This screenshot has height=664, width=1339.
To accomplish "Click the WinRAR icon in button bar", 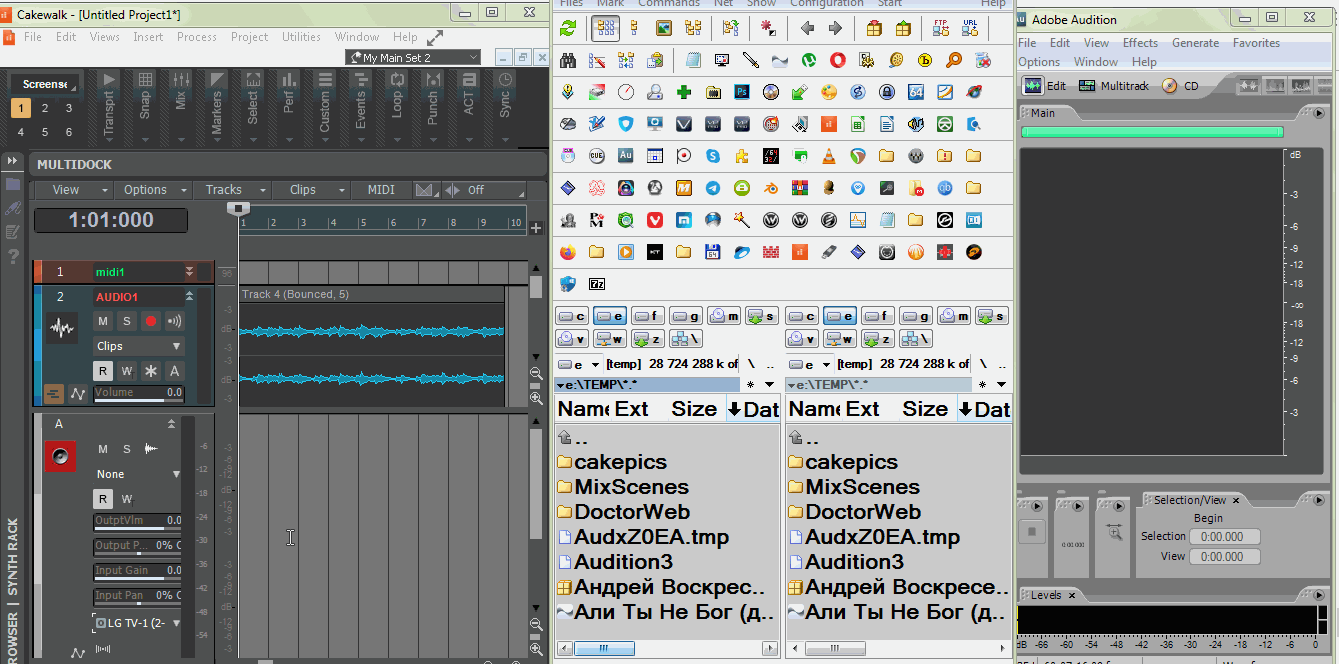I will [x=800, y=188].
